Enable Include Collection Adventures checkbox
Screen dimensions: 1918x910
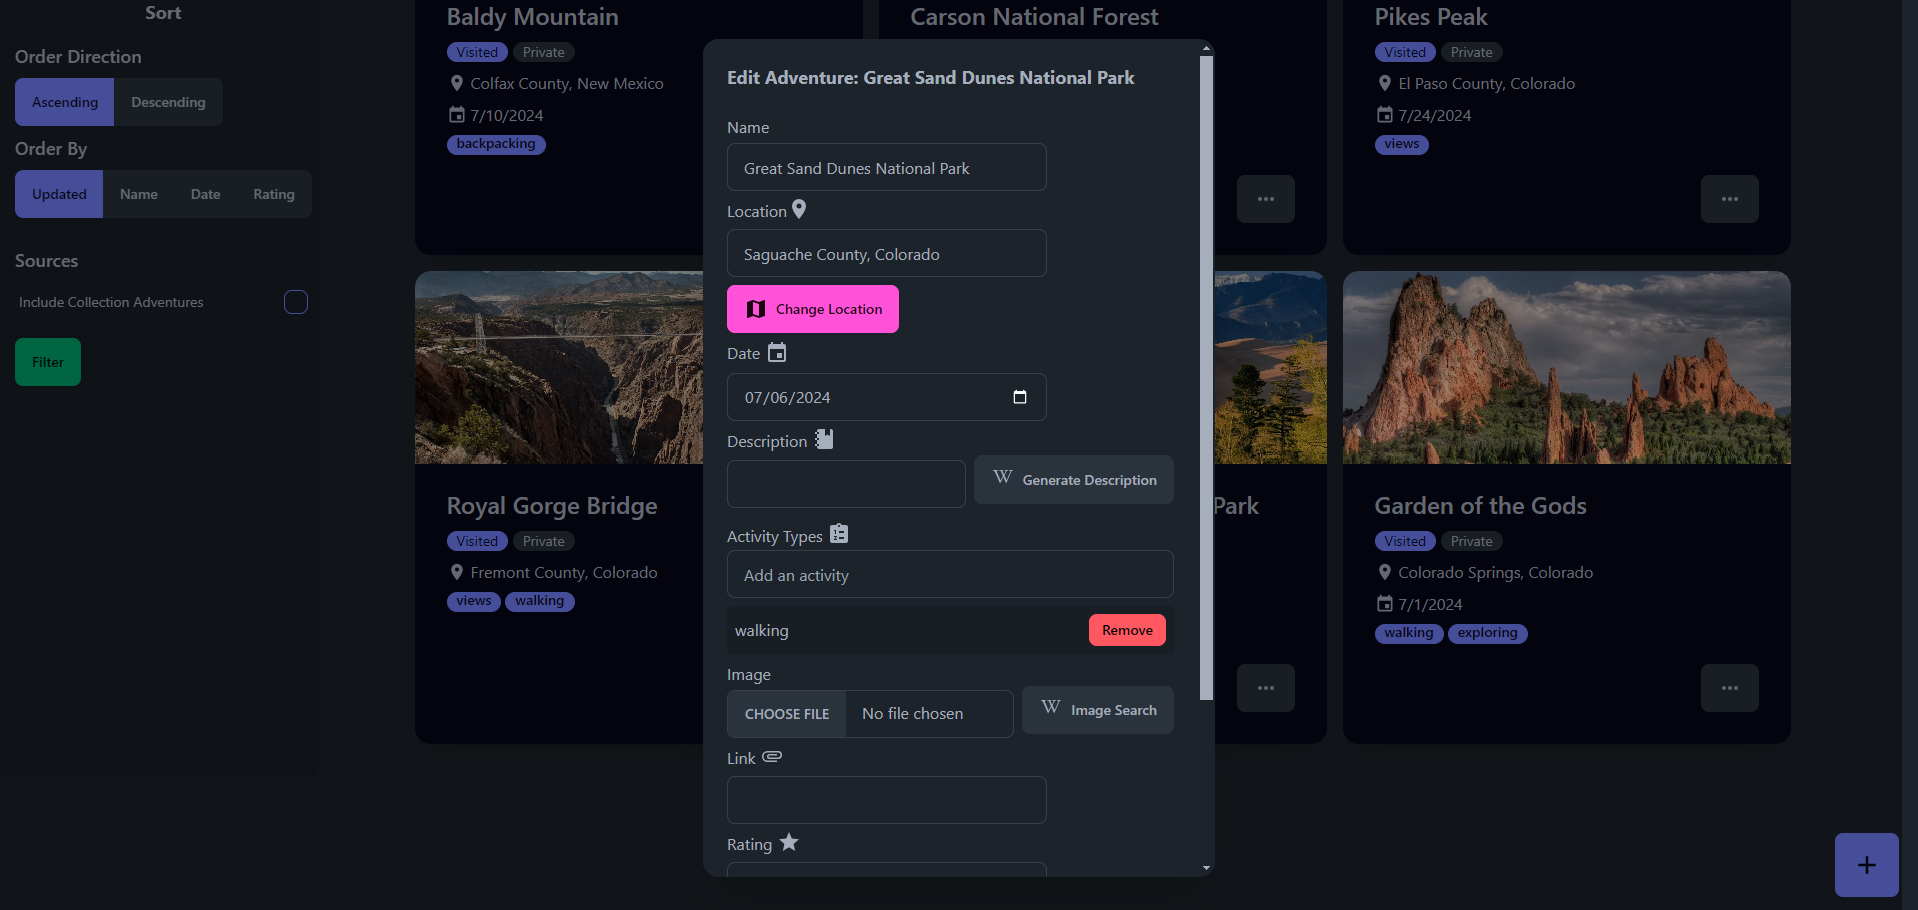click(x=296, y=302)
